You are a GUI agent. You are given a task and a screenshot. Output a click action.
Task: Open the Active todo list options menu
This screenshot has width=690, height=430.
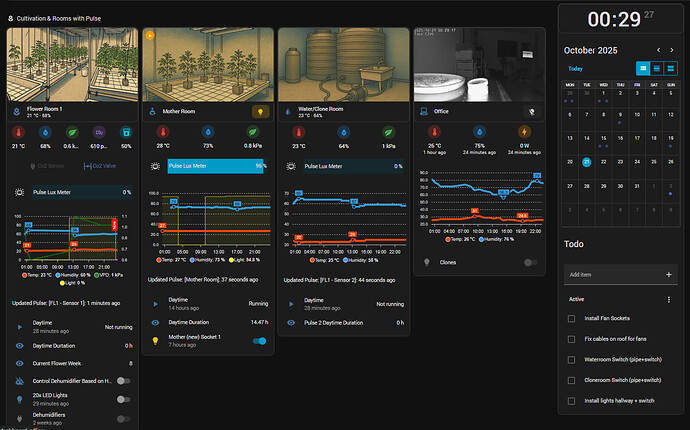pyautogui.click(x=669, y=299)
